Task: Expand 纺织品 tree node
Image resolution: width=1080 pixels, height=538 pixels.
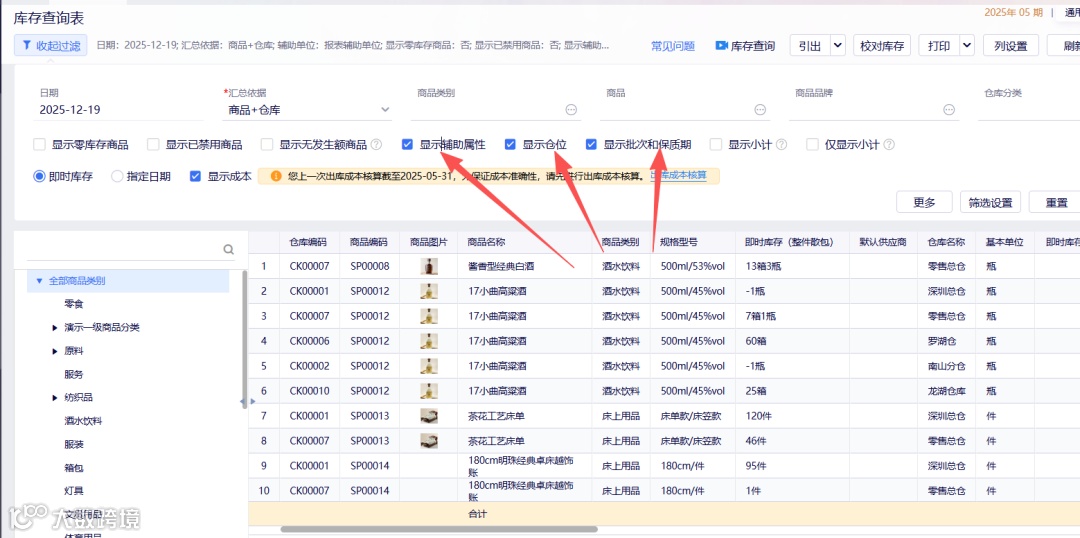Action: tap(55, 398)
